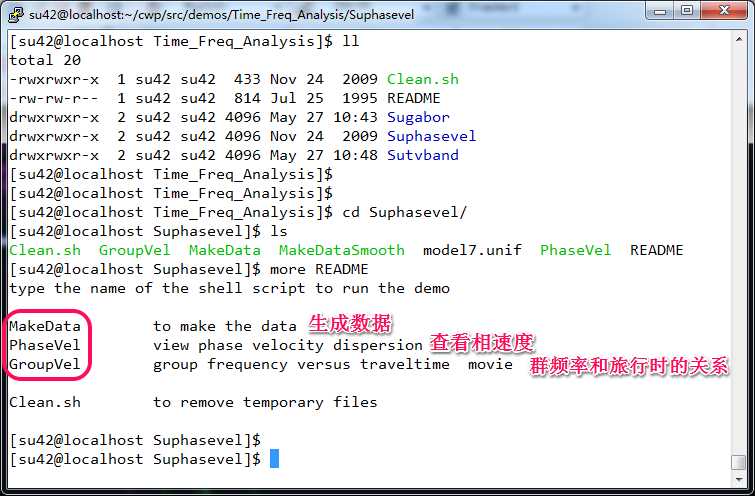
Task: Click 'to remove temporary files' text
Action: 265,403
